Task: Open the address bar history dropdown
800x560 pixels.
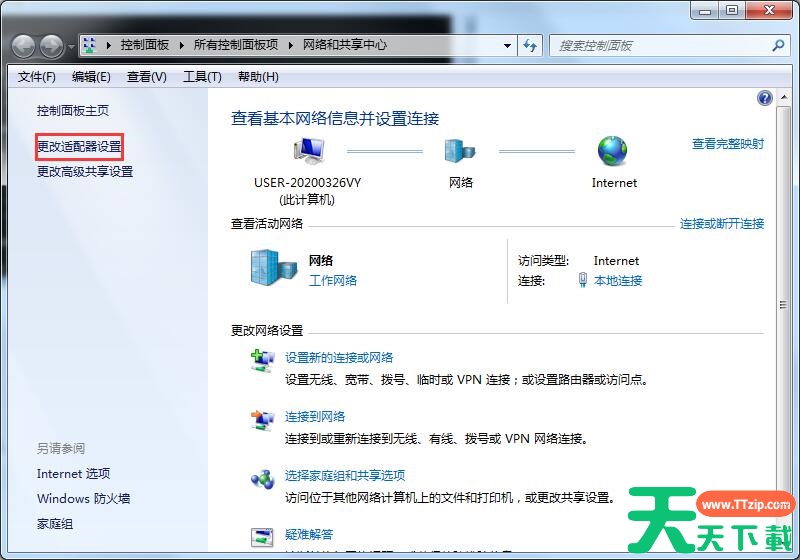Action: [x=507, y=45]
